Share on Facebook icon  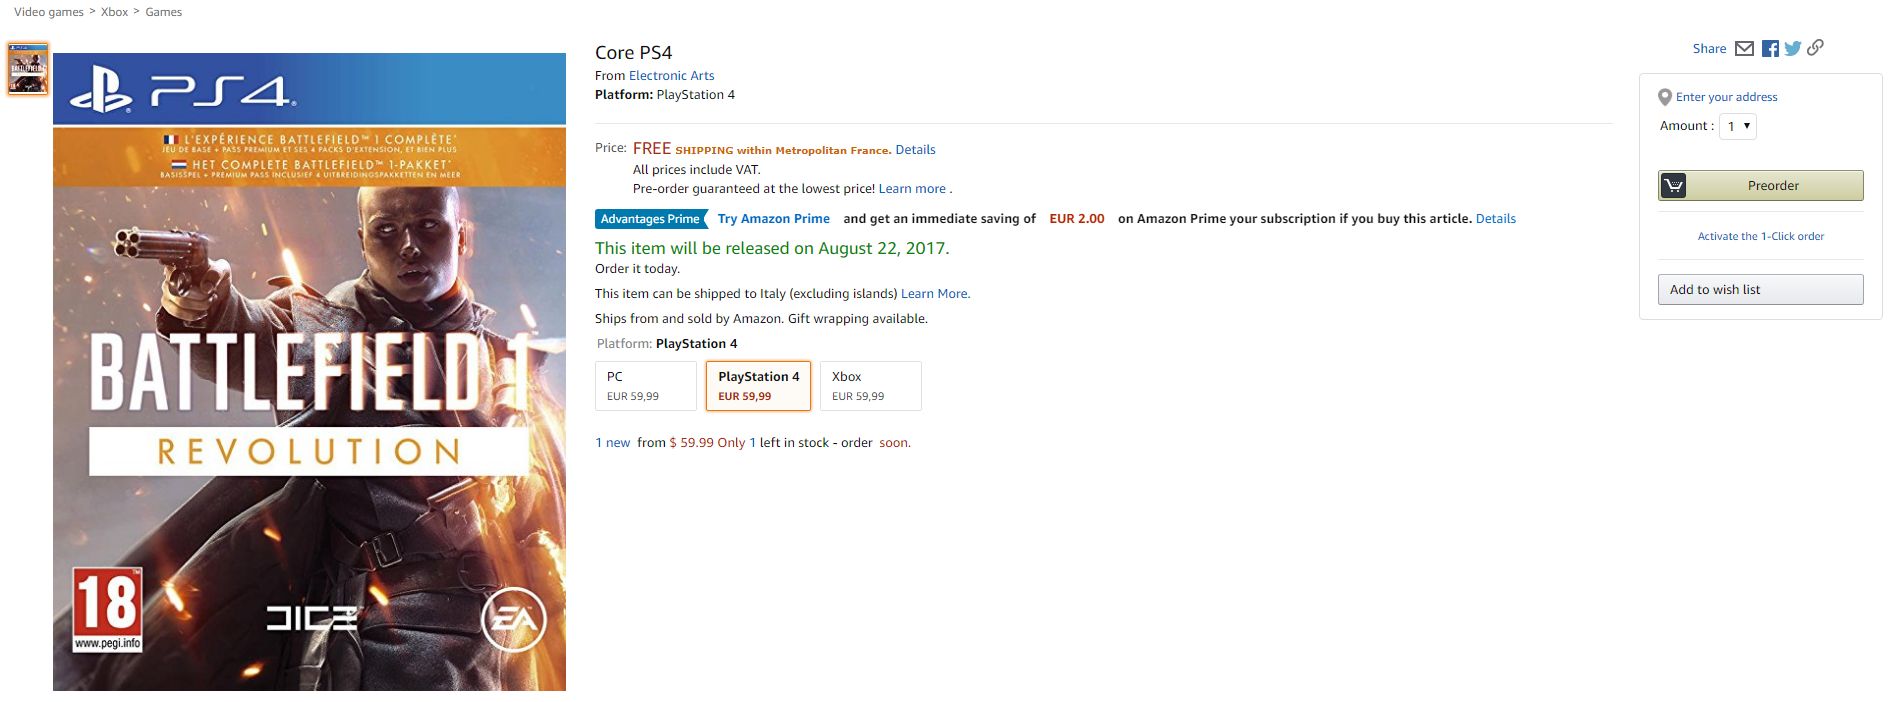click(x=1770, y=48)
